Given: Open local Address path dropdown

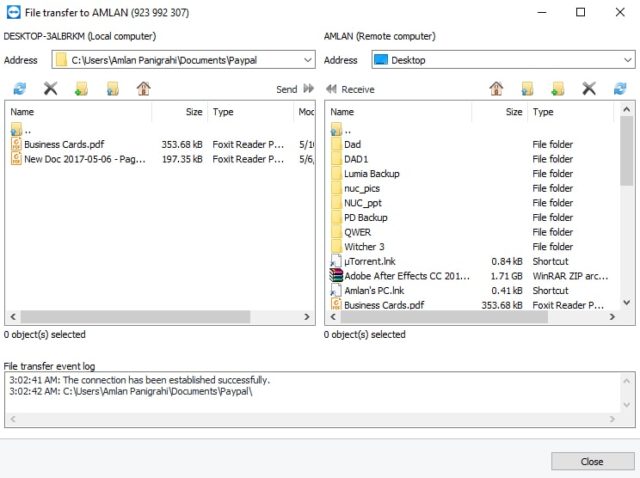Looking at the screenshot, I should click(x=308, y=60).
